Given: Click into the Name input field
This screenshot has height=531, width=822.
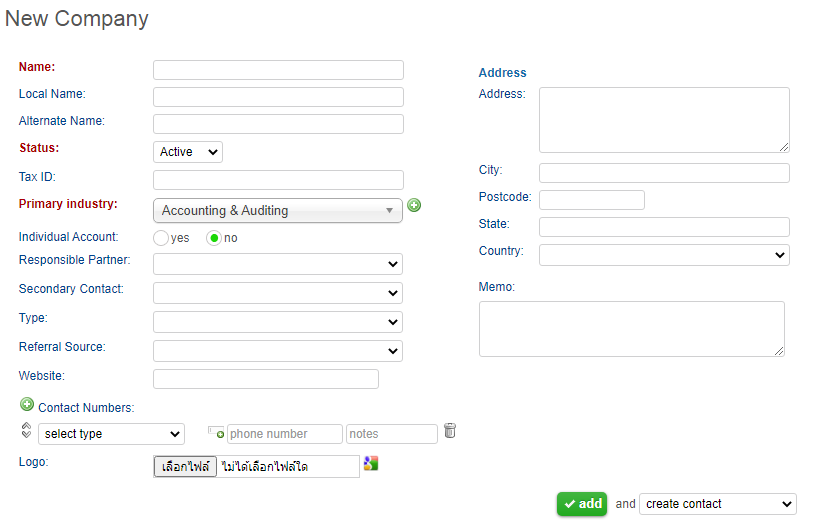Looking at the screenshot, I should pyautogui.click(x=278, y=70).
